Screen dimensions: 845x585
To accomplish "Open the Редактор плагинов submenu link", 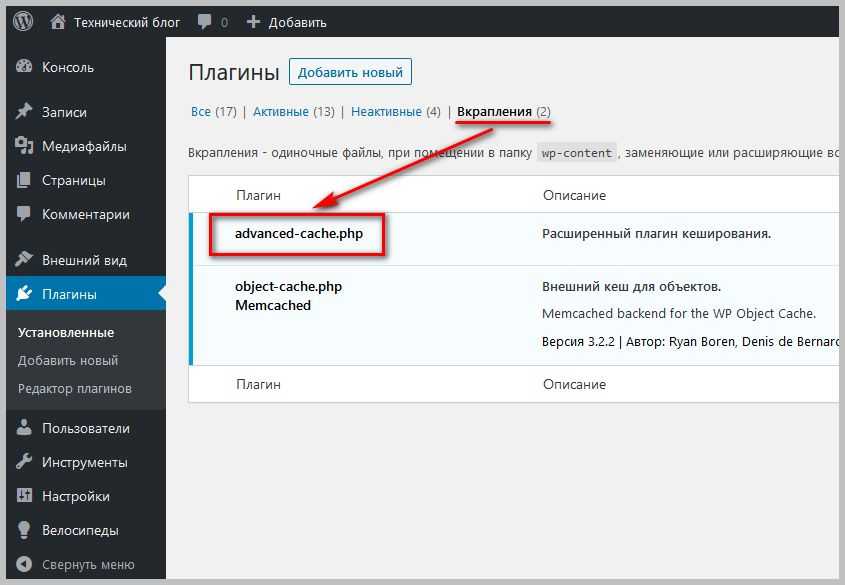I will [75, 389].
